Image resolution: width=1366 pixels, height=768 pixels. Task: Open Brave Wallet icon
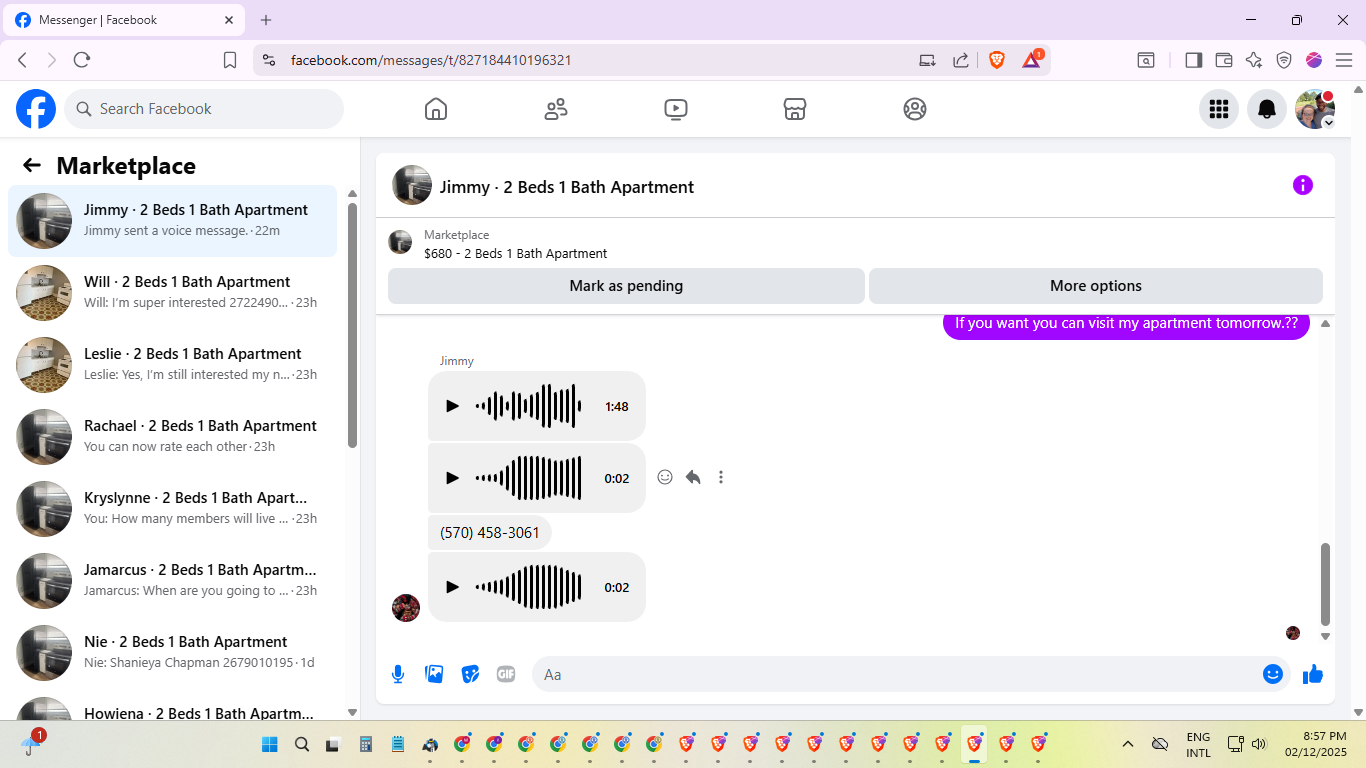coord(1224,60)
